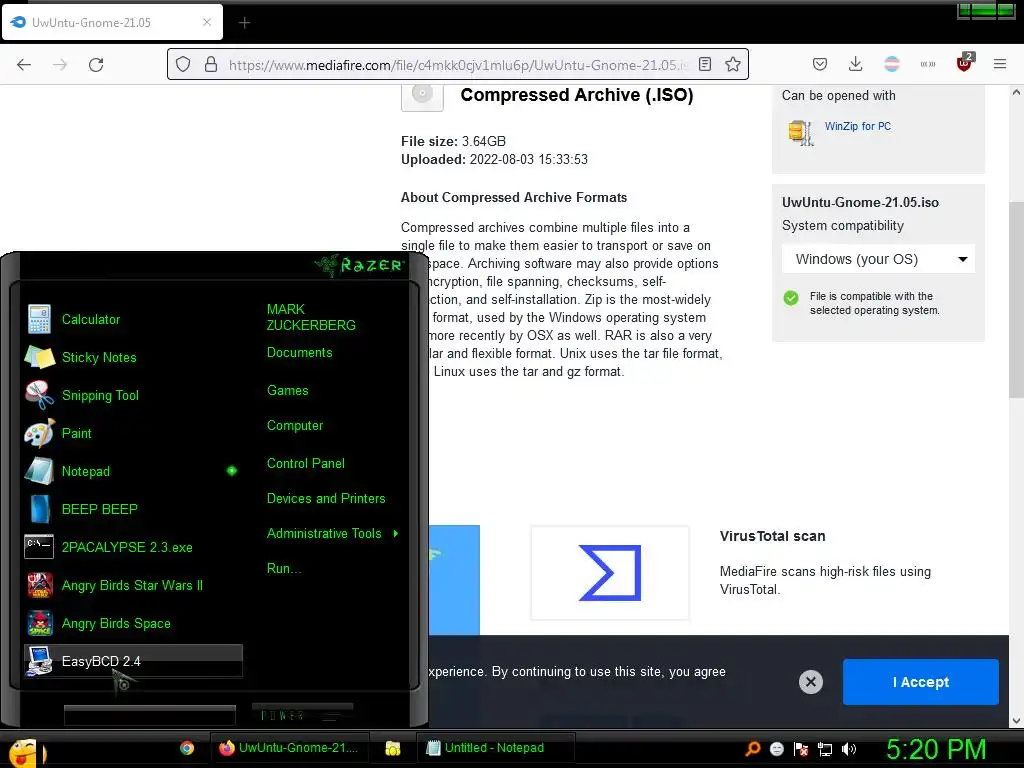Launch Paint from the Start menu

(133, 433)
